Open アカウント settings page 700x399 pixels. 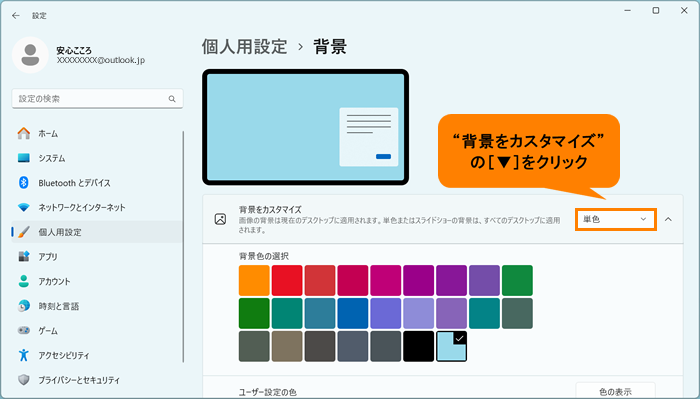click(96, 281)
